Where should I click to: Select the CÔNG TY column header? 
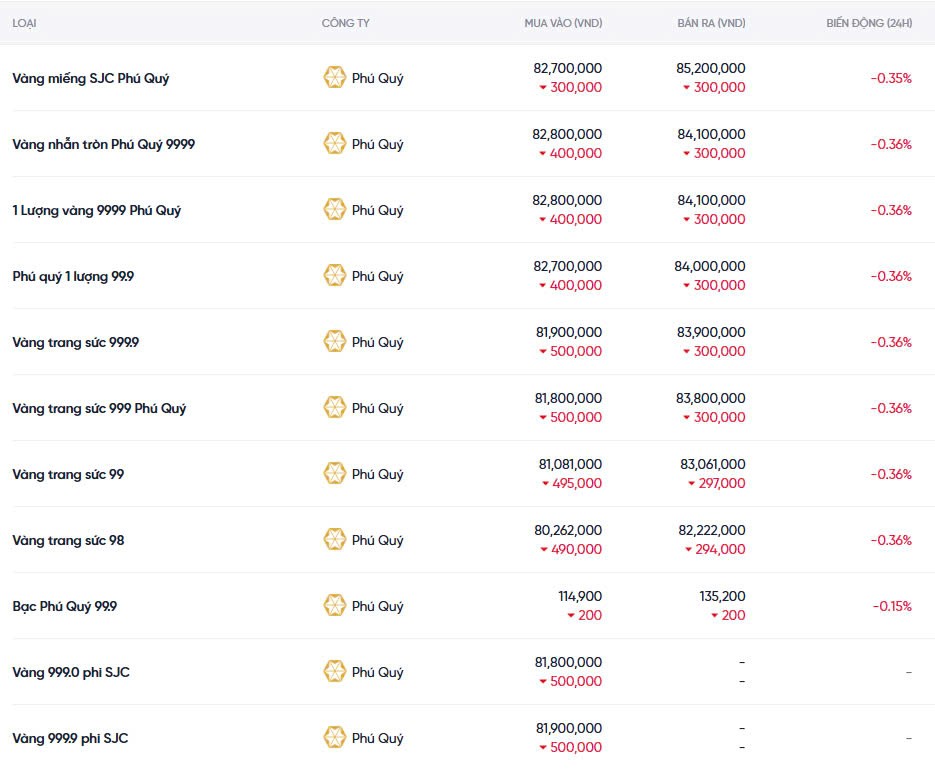click(x=345, y=23)
